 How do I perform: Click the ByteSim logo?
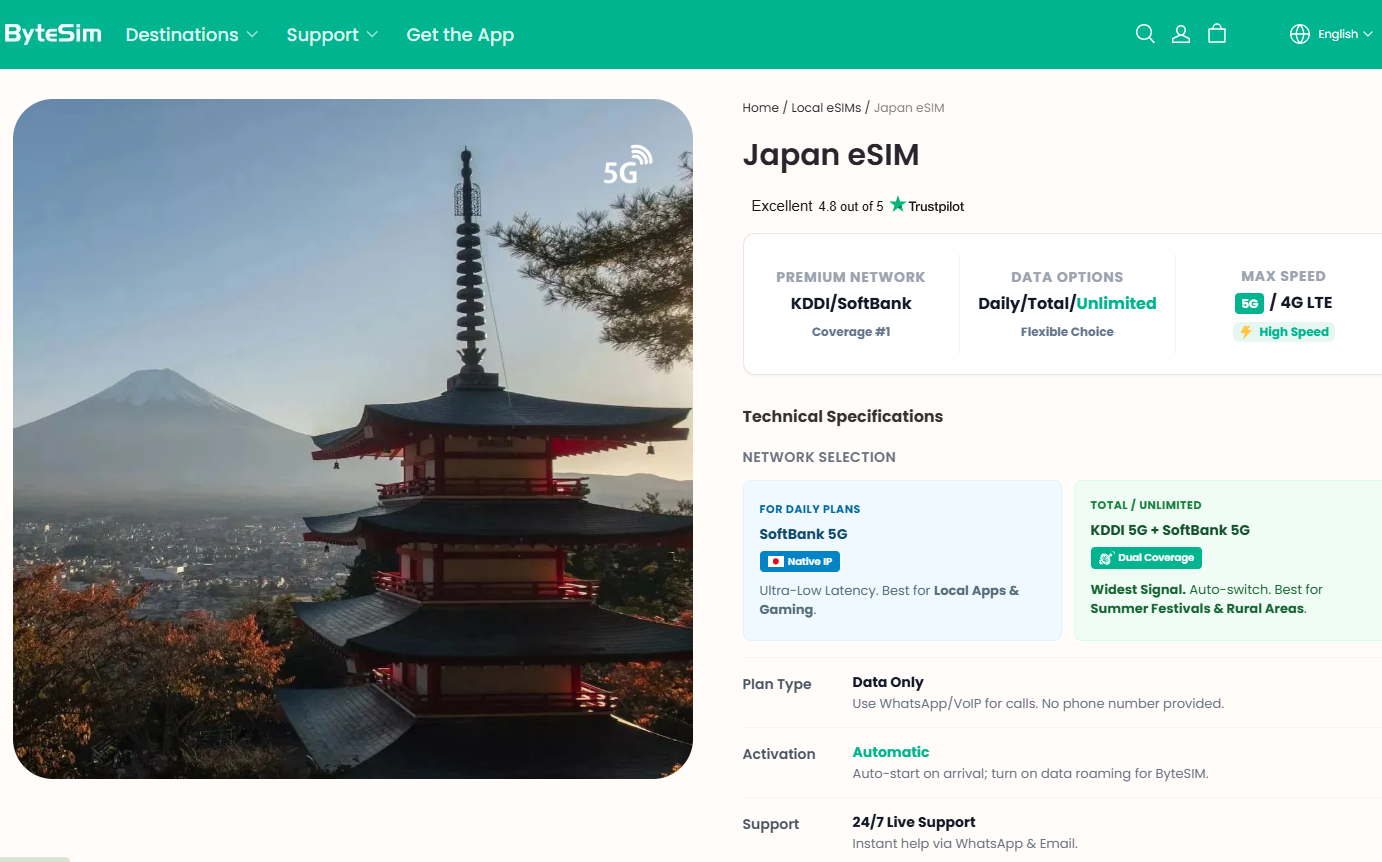[x=53, y=34]
